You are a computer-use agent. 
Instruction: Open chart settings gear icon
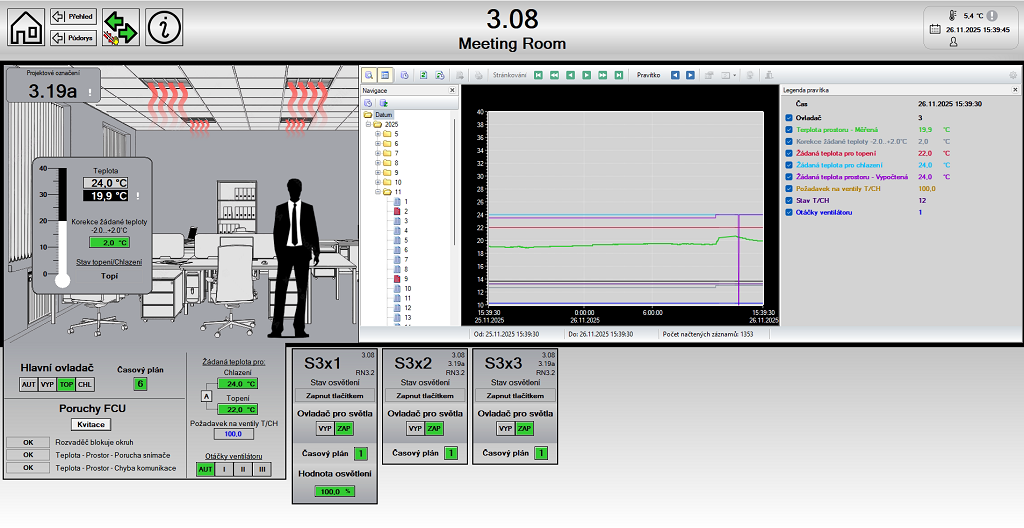pyautogui.click(x=1013, y=75)
